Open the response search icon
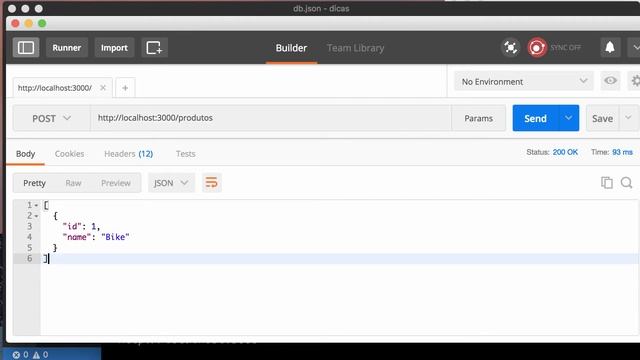The width and height of the screenshot is (640, 360). point(627,182)
